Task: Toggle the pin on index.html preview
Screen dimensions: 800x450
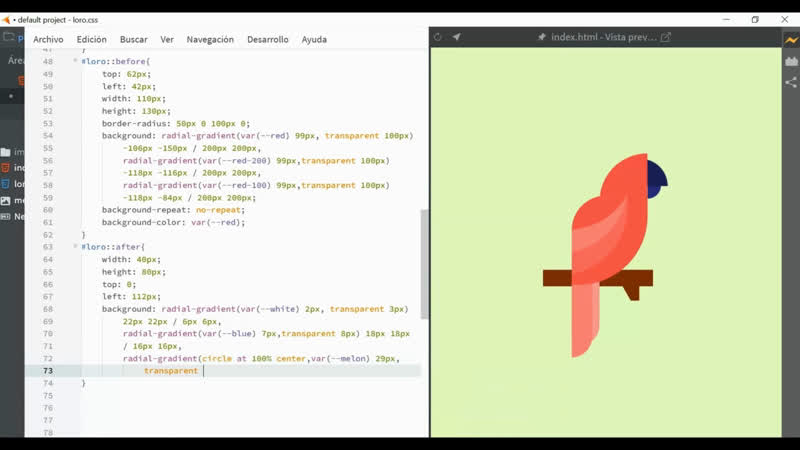Action: pos(542,37)
